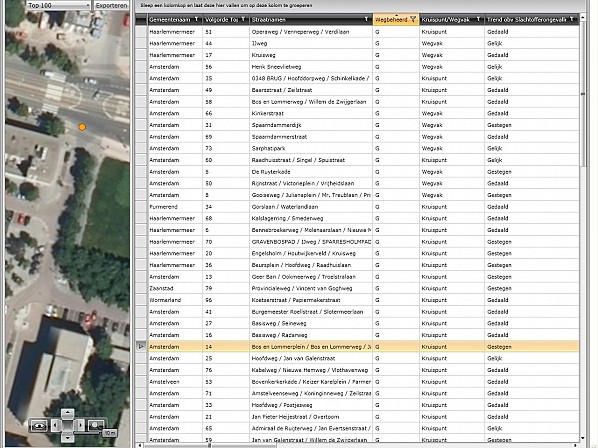The height and width of the screenshot is (448, 598).
Task: Open filter on Trend obv Slachtofferongevallen column
Action: point(572,19)
